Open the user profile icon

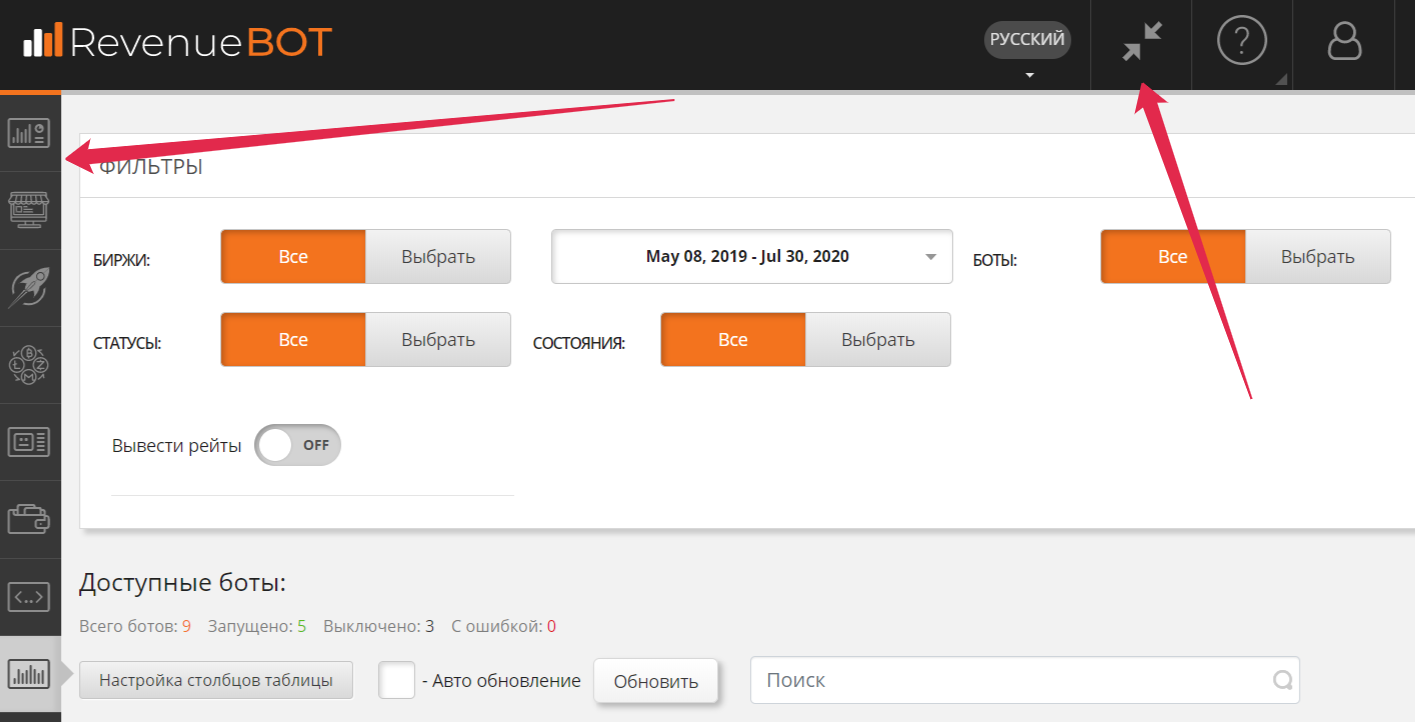click(1345, 43)
